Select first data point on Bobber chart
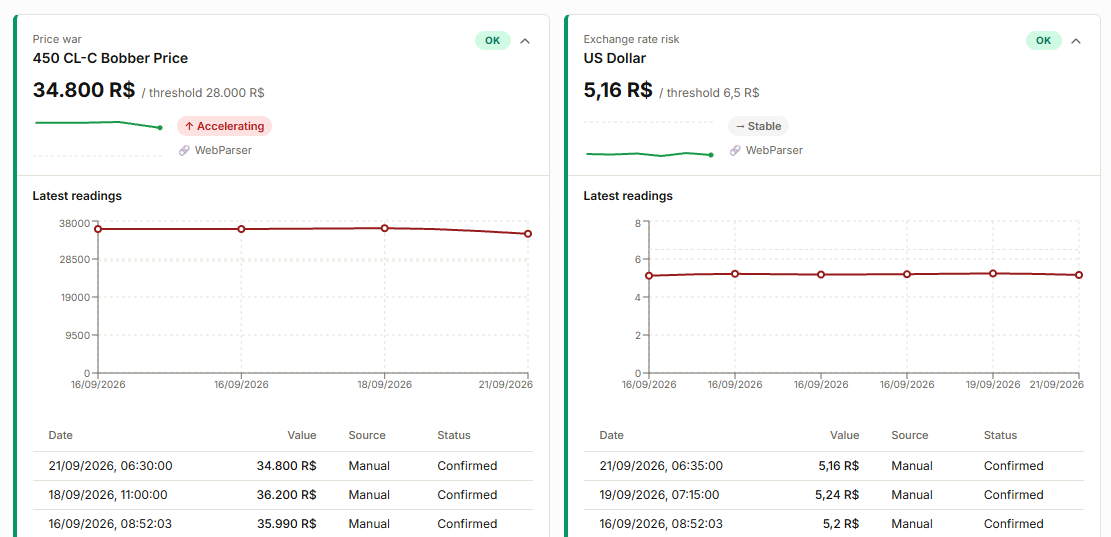The width and height of the screenshot is (1111, 537). [x=98, y=229]
